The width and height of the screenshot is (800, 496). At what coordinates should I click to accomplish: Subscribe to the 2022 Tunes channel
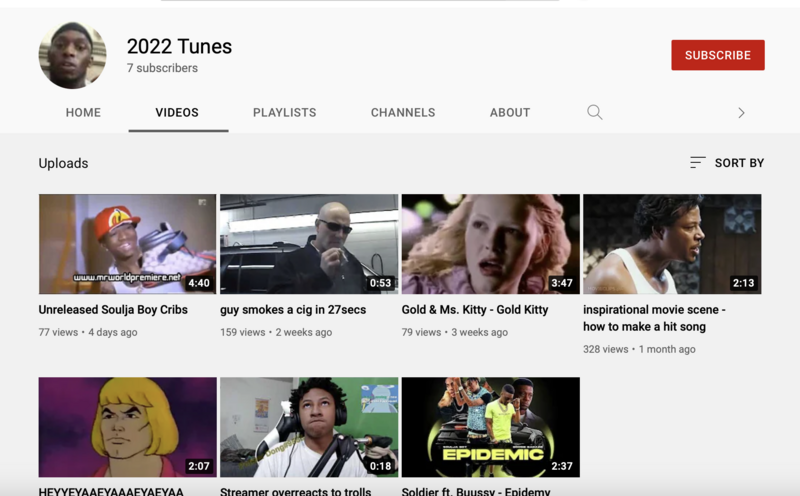[718, 55]
